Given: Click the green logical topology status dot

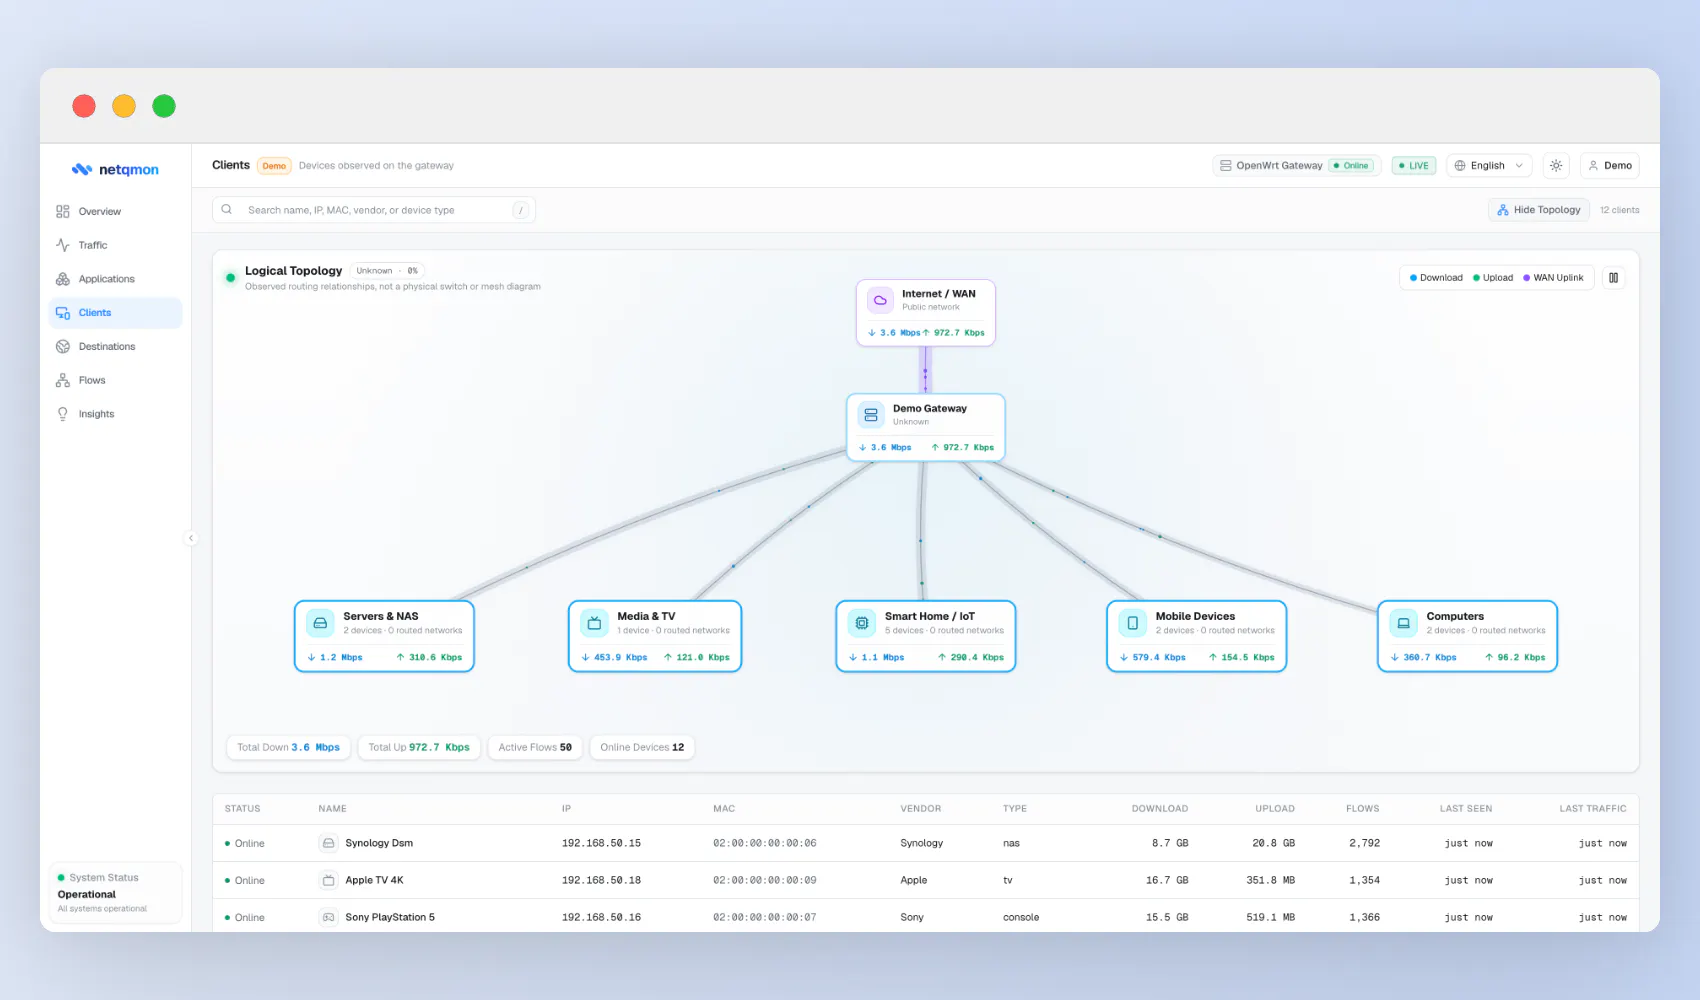Looking at the screenshot, I should point(230,278).
